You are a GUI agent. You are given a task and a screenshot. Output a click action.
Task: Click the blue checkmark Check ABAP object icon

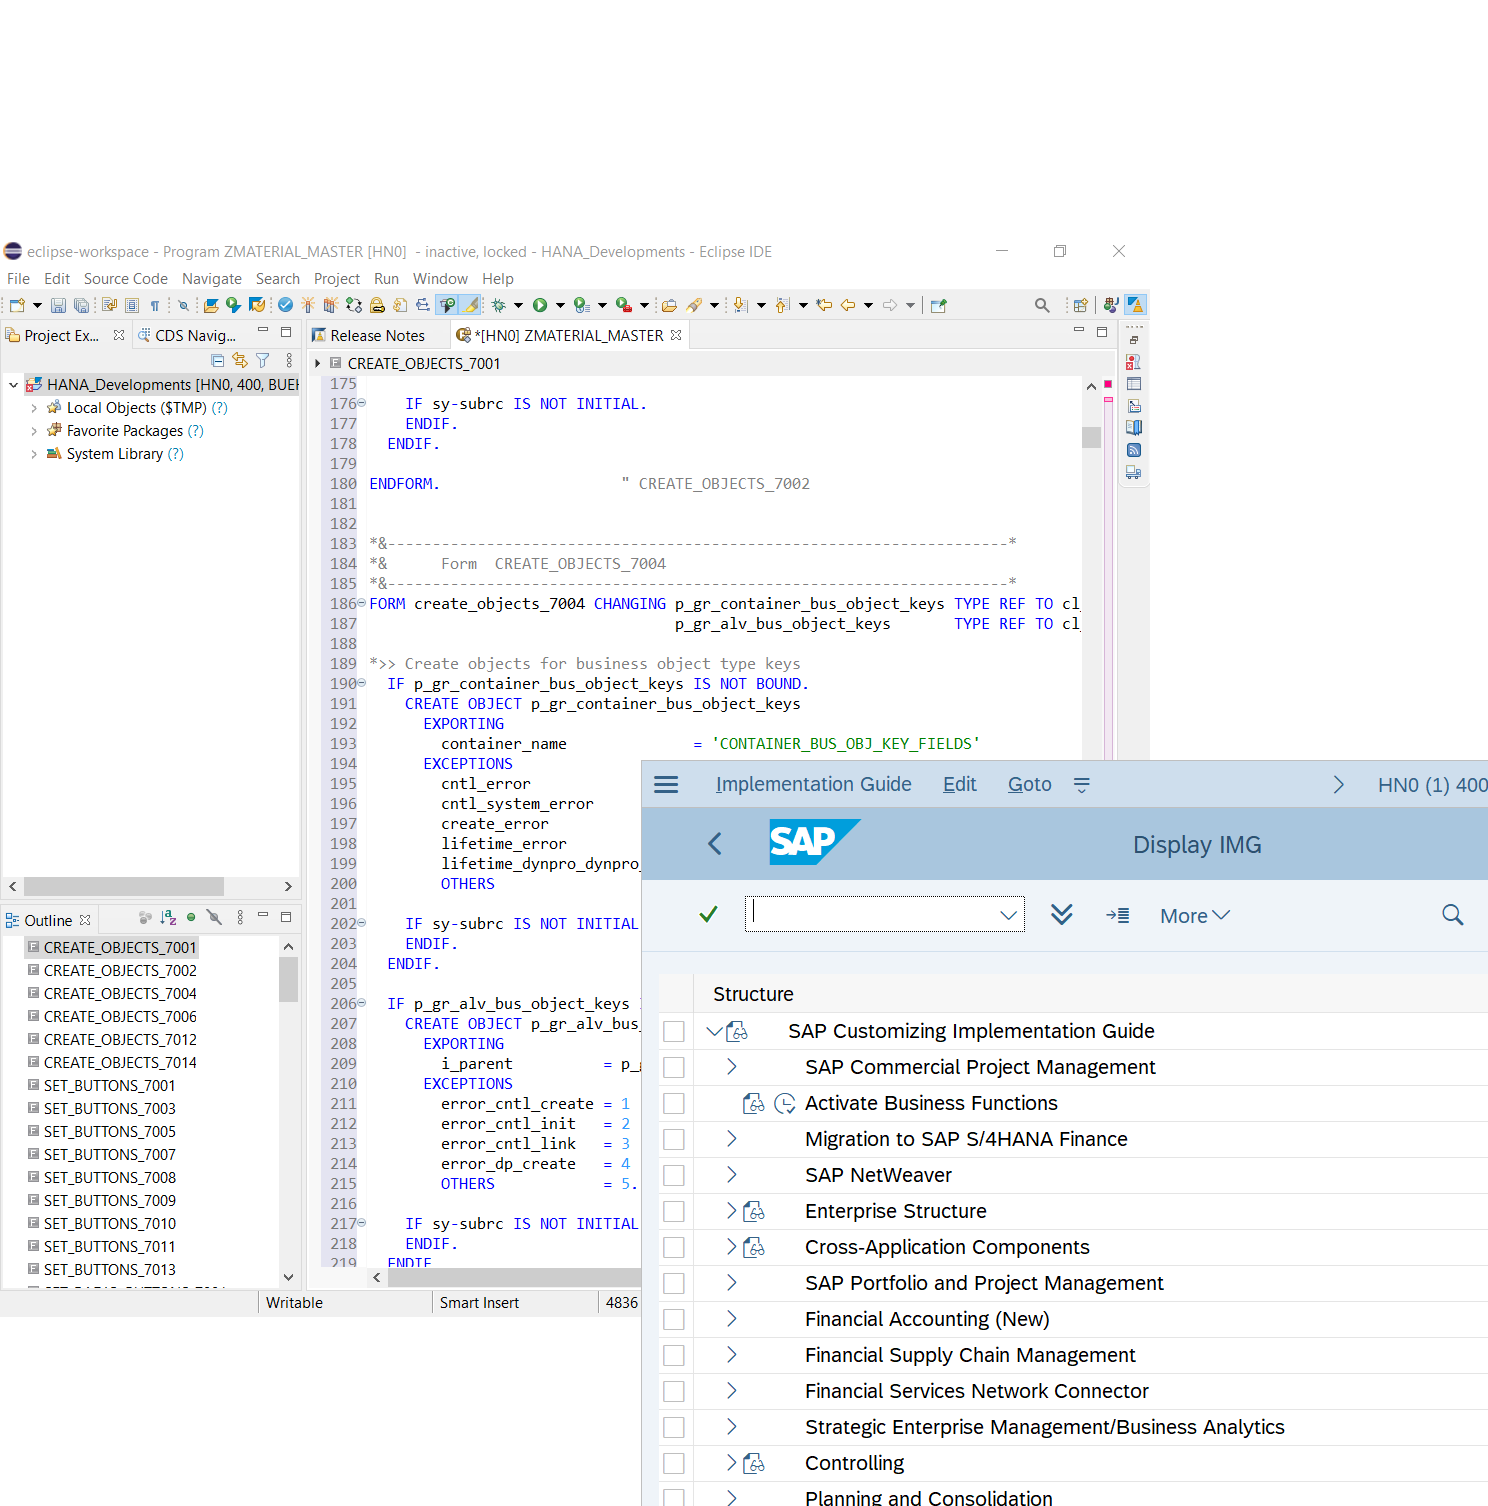point(286,305)
